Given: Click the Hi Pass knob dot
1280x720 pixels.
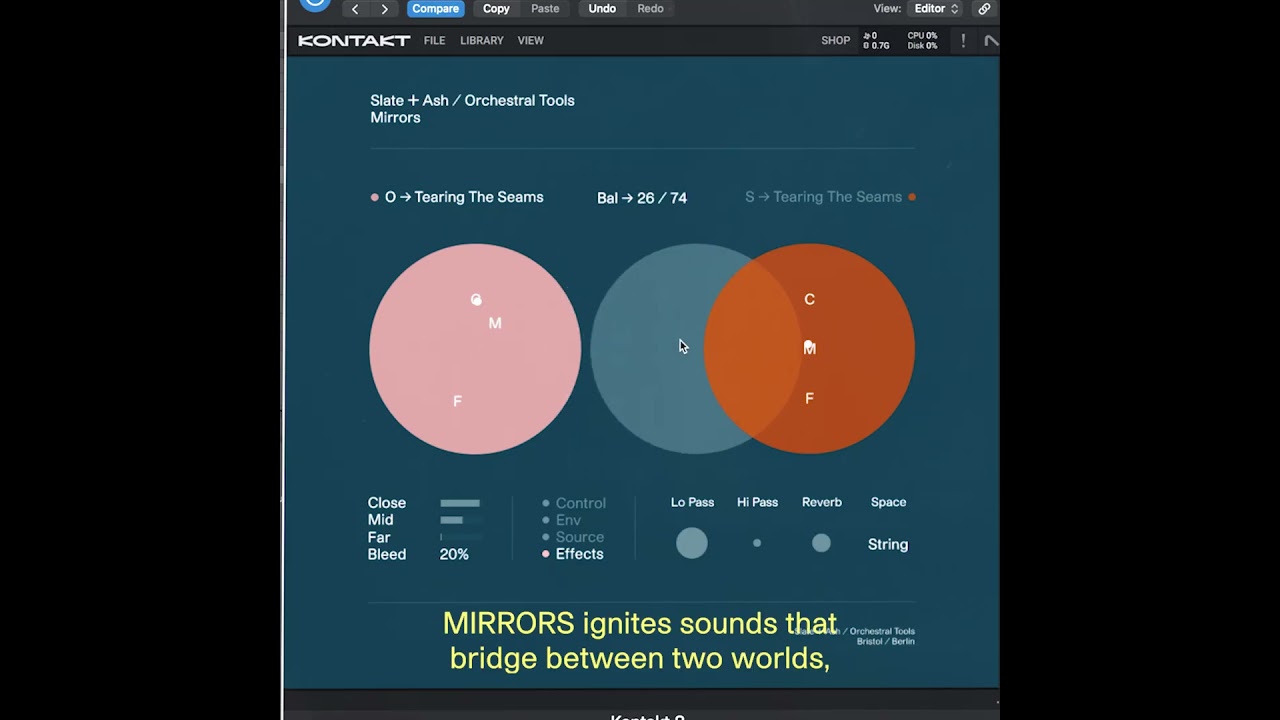Looking at the screenshot, I should click(757, 543).
